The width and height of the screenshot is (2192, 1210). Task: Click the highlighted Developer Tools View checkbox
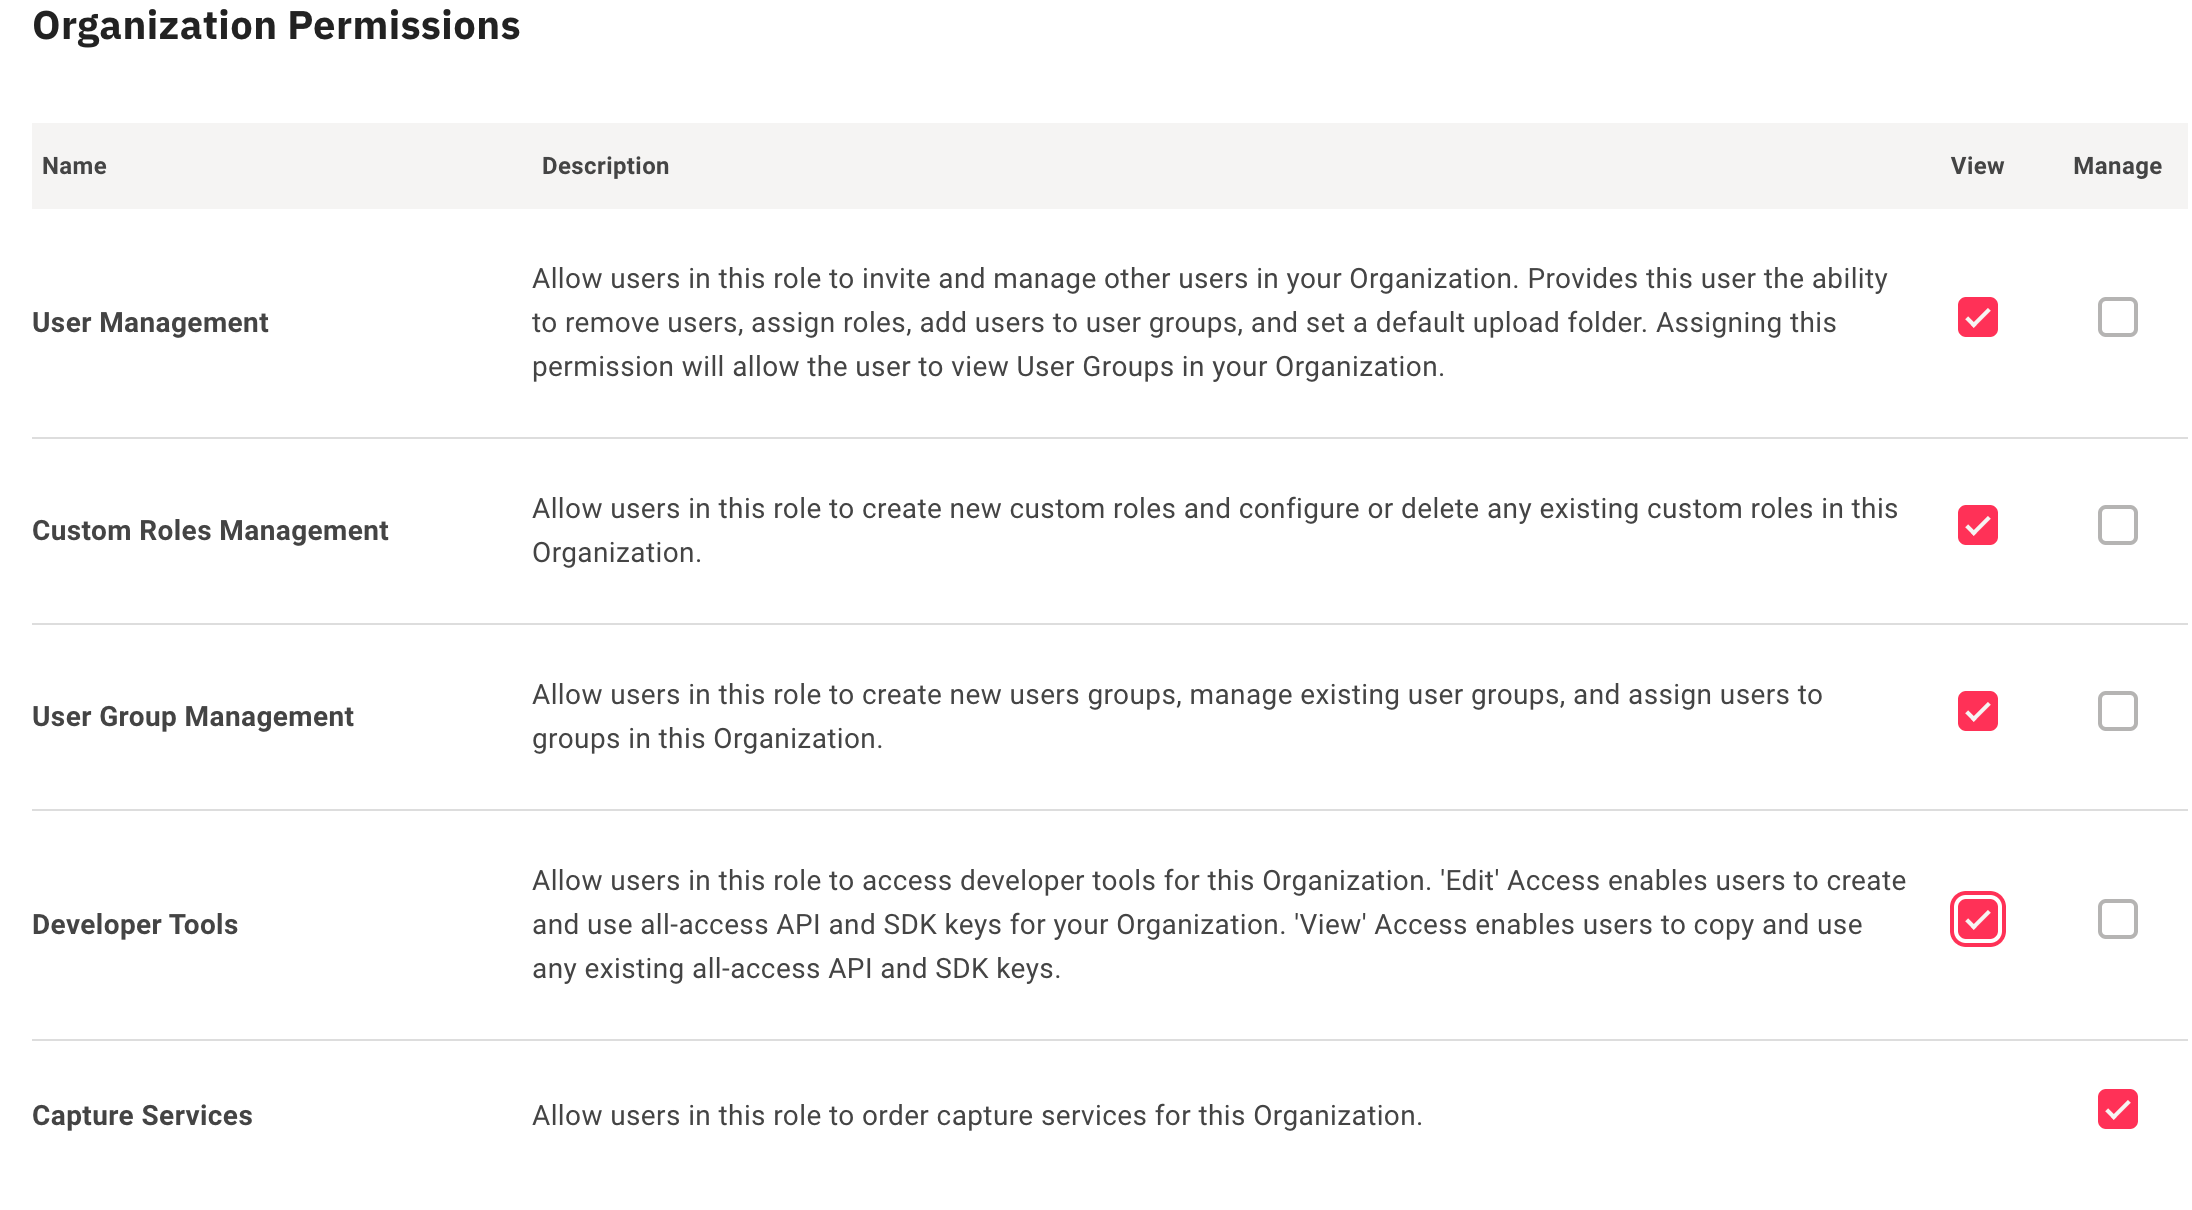coord(1976,920)
